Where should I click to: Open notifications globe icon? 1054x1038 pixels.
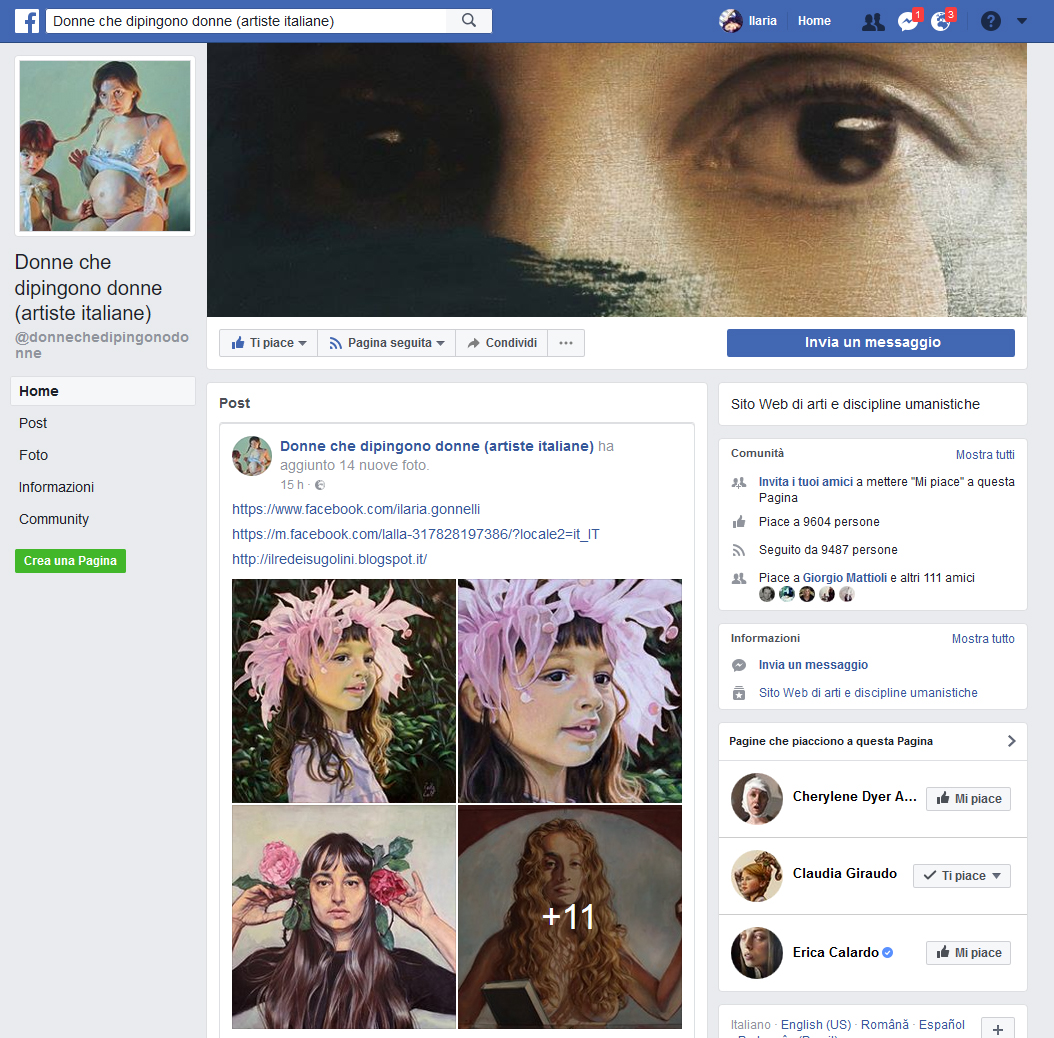point(941,22)
